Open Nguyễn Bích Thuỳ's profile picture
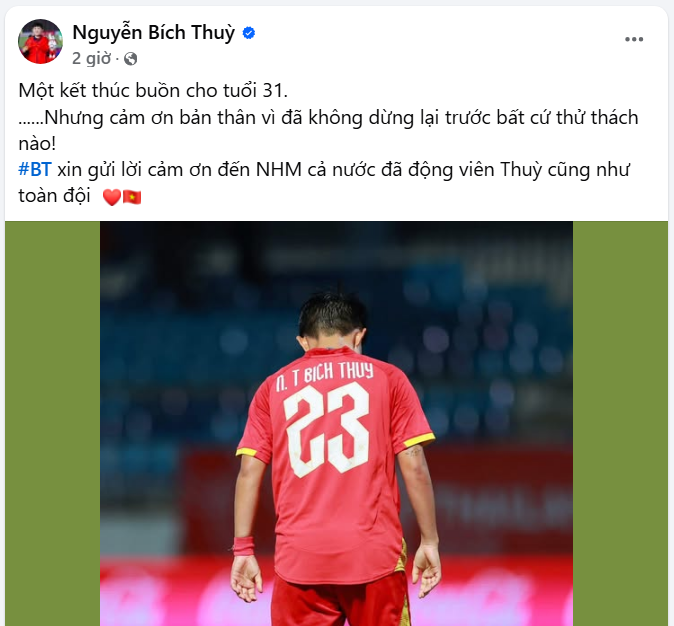Screen dimensions: 674x626 (40, 41)
